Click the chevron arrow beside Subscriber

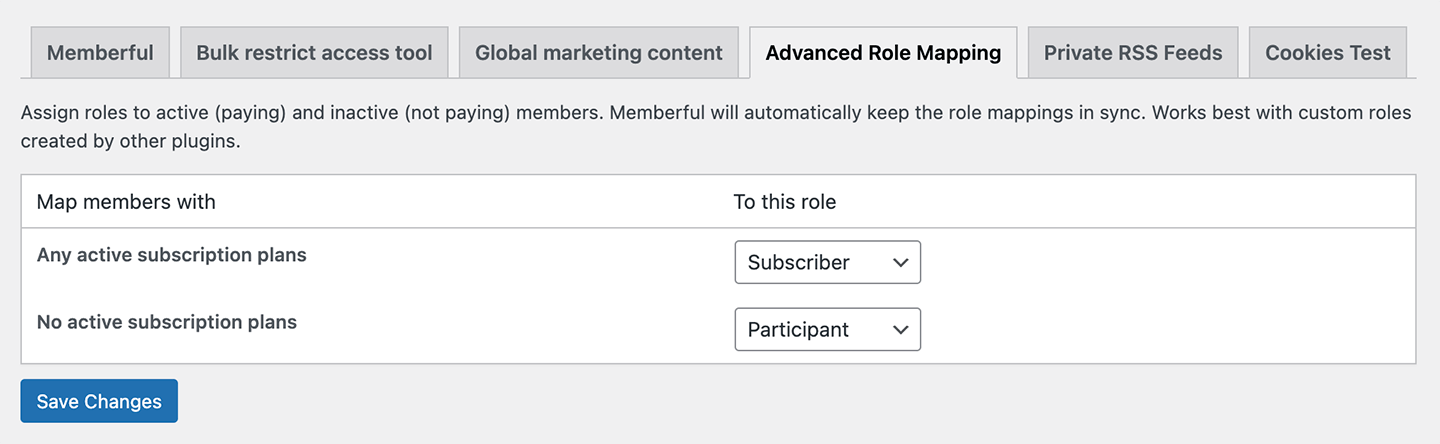click(x=900, y=262)
